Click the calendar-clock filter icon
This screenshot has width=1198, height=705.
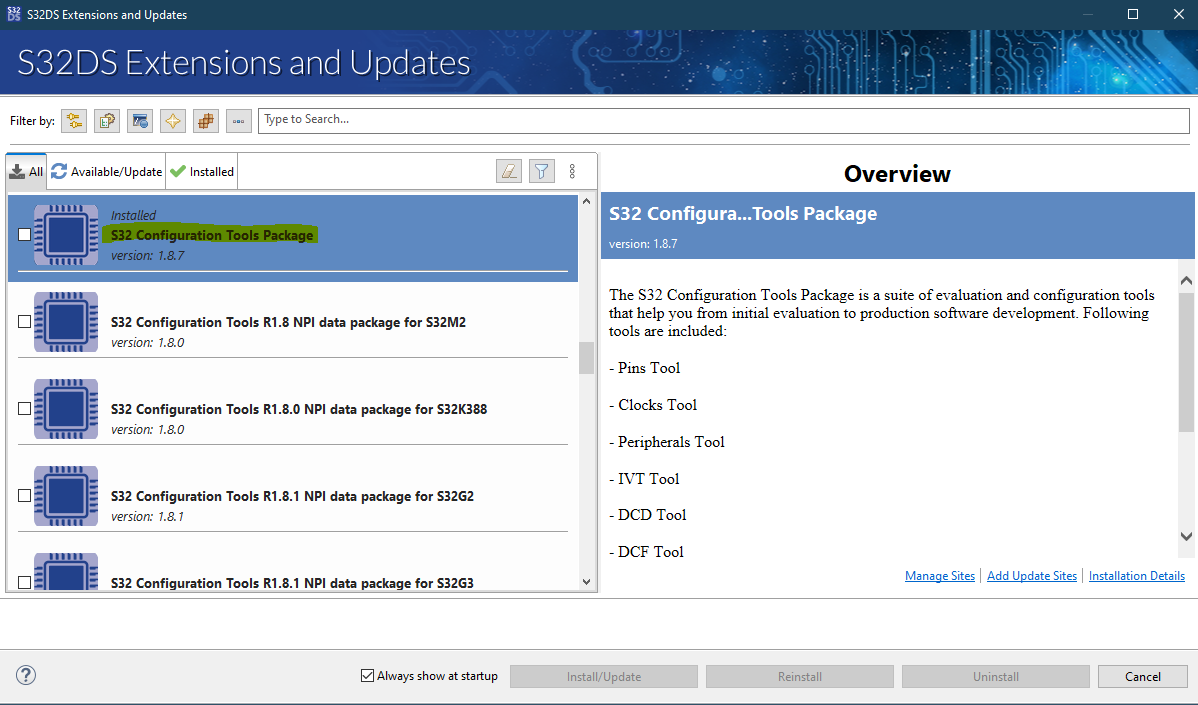[x=139, y=120]
